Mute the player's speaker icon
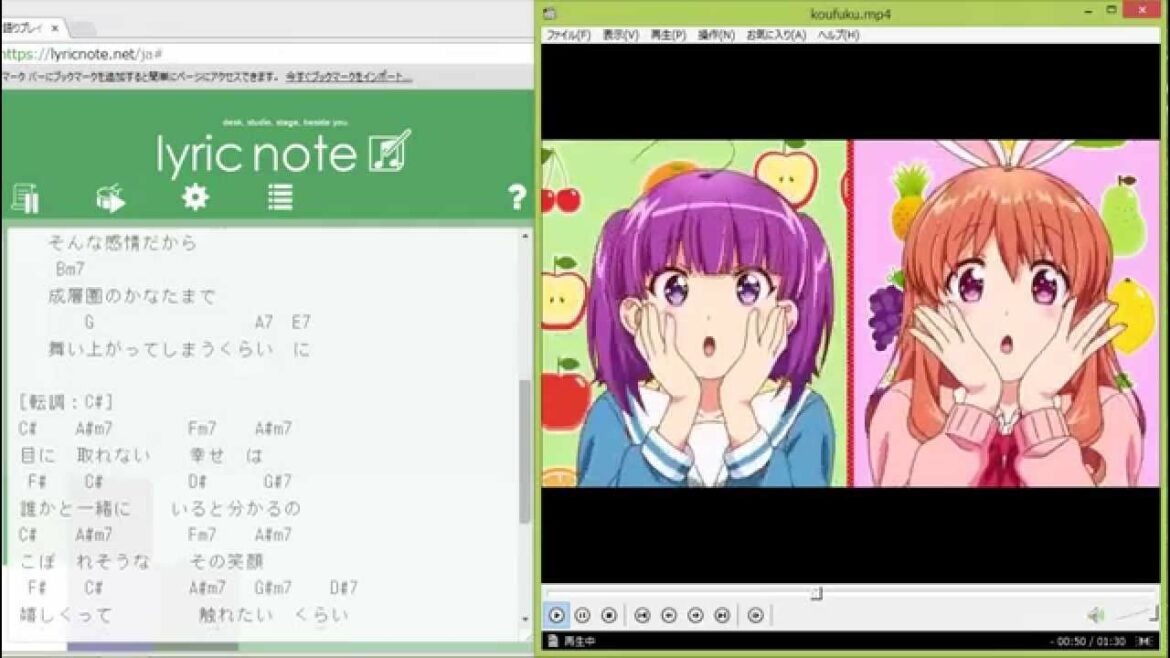The height and width of the screenshot is (658, 1170). point(1096,615)
